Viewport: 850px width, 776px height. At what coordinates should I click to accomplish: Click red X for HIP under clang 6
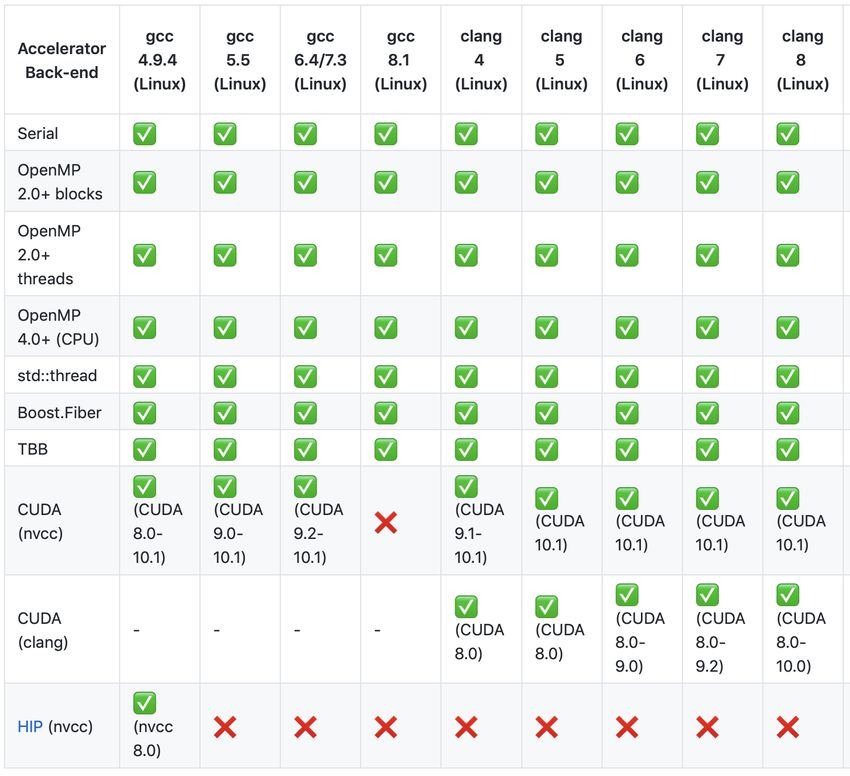pos(627,727)
